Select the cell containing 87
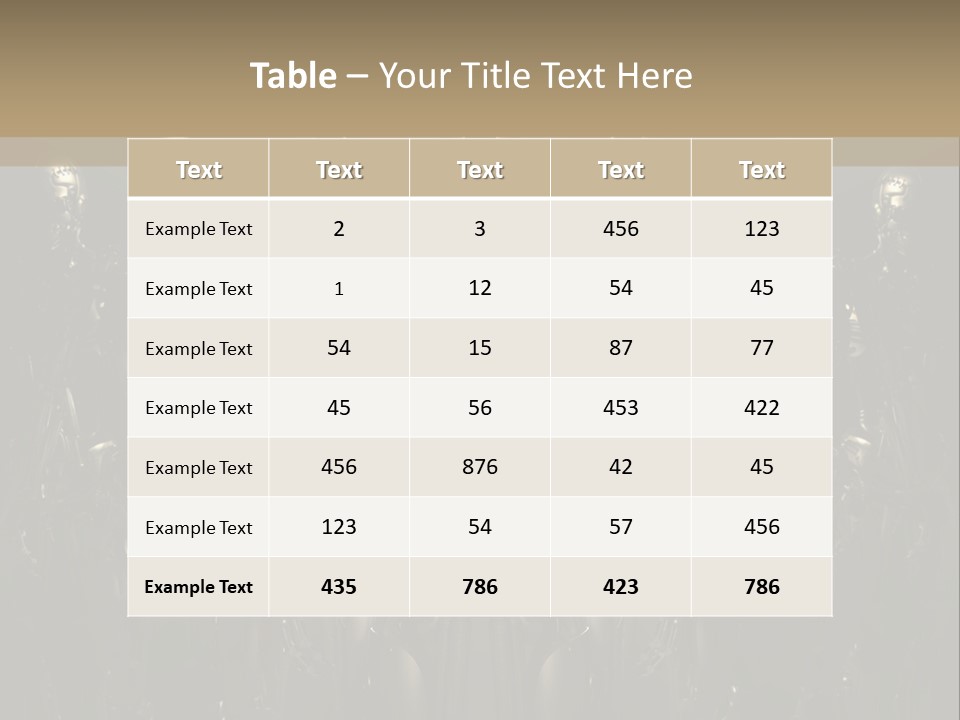The width and height of the screenshot is (960, 720). point(621,347)
